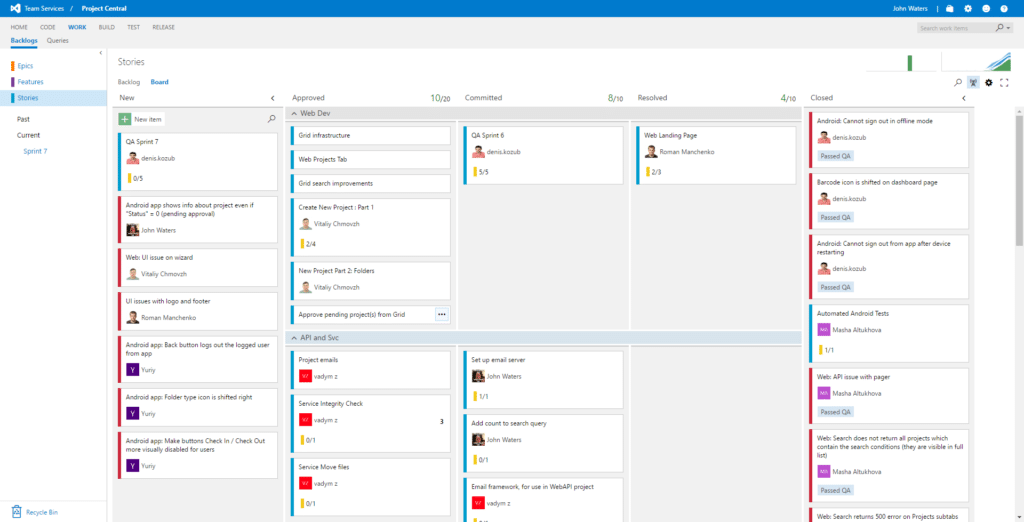Click board search magnifier in toolbar
Screen dimensions: 1024x522
coord(957,82)
